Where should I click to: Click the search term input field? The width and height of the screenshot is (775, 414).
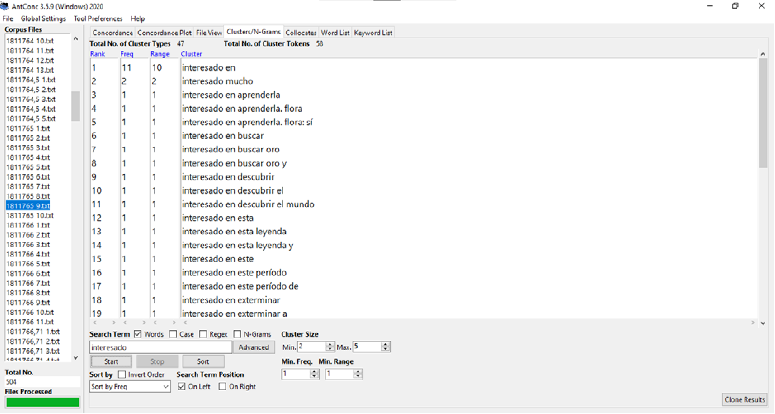(x=161, y=347)
